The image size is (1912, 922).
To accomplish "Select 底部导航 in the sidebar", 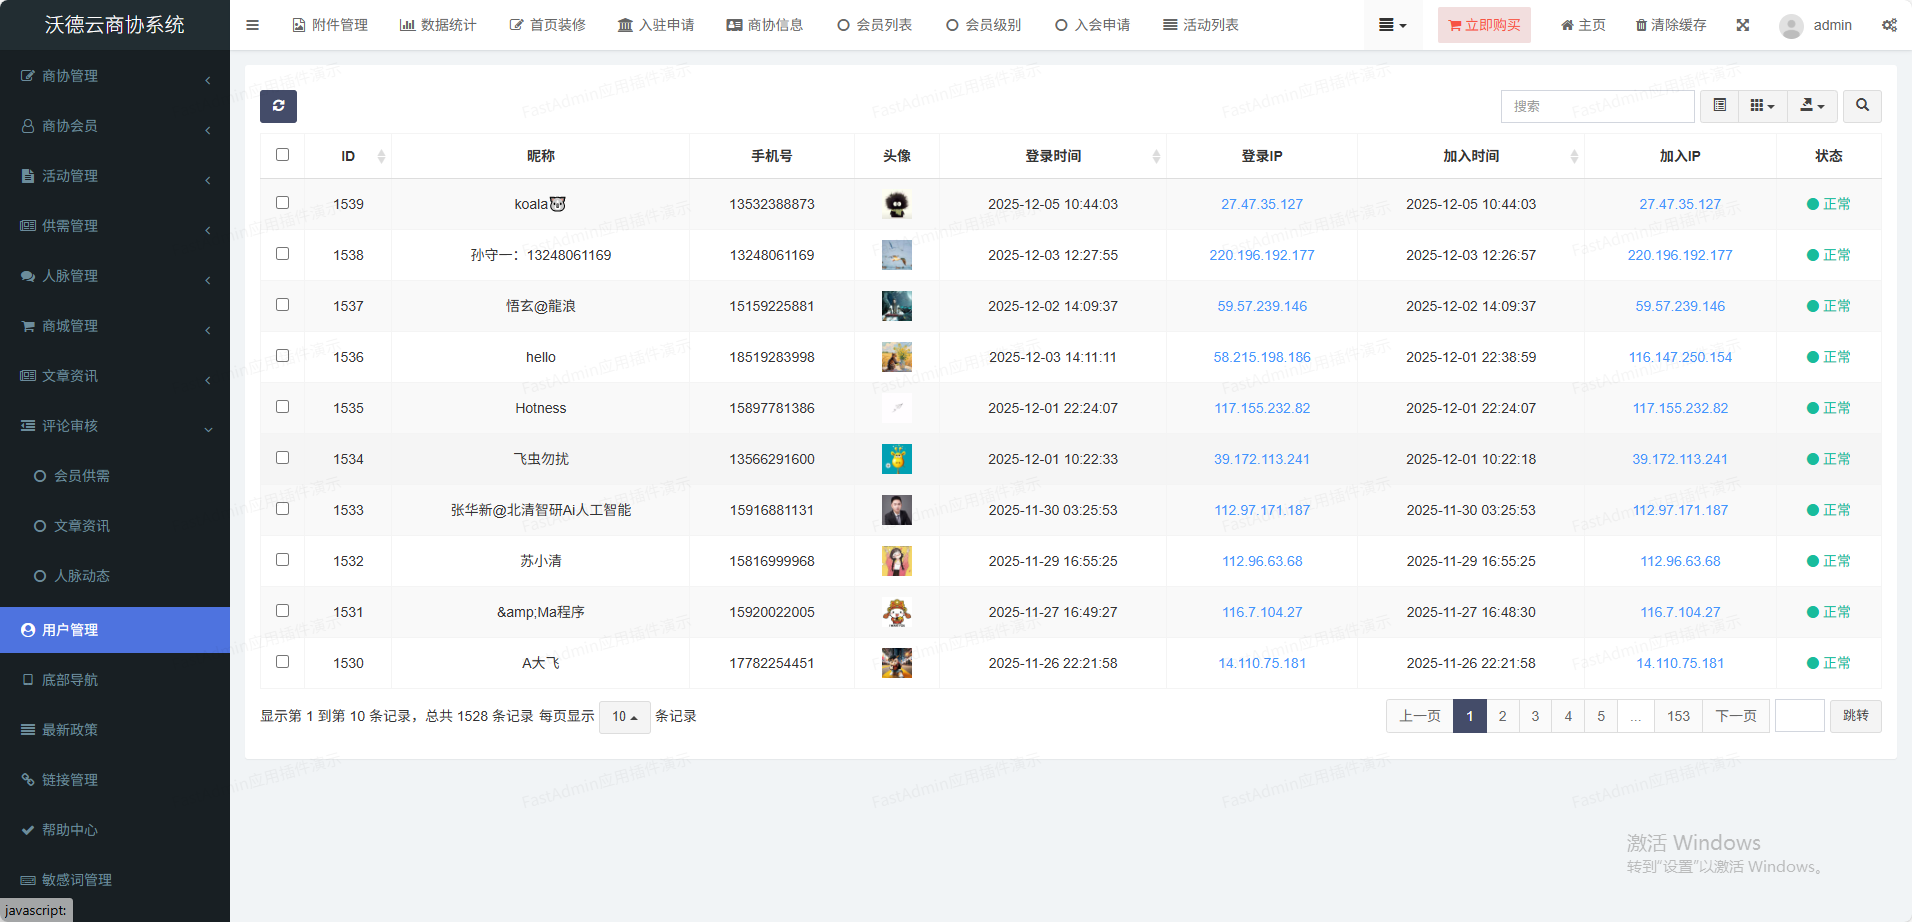I will [70, 680].
